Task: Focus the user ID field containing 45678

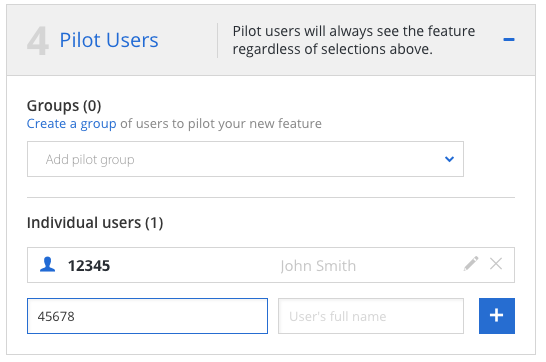Action: tap(147, 316)
